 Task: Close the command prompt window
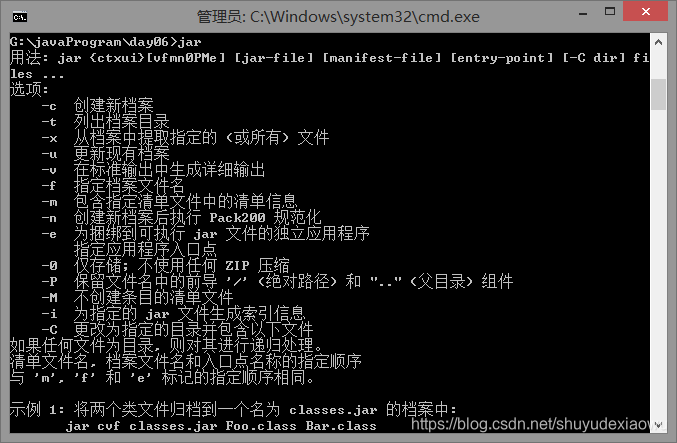[645, 12]
